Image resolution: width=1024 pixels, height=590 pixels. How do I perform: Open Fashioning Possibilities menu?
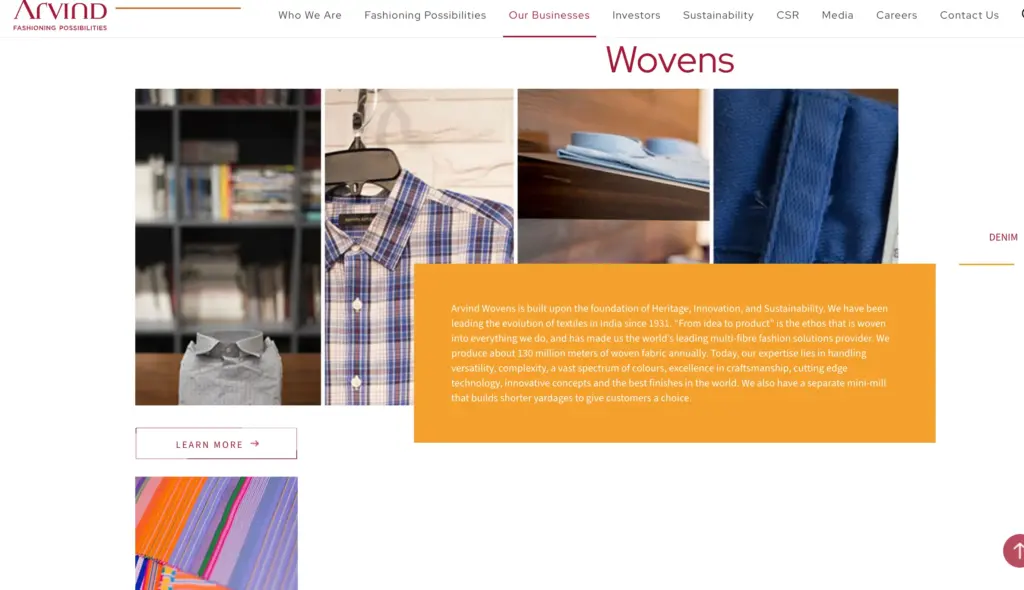[x=425, y=15]
